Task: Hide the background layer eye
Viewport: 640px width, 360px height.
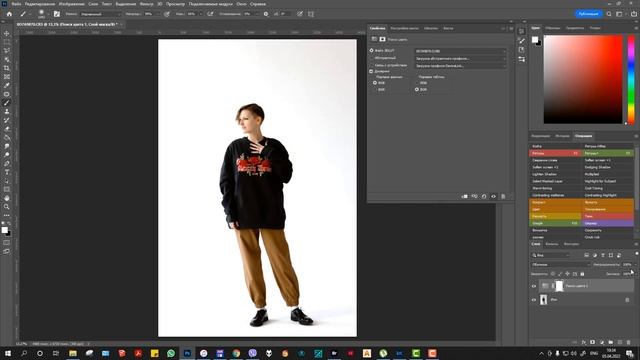Action: coord(534,300)
